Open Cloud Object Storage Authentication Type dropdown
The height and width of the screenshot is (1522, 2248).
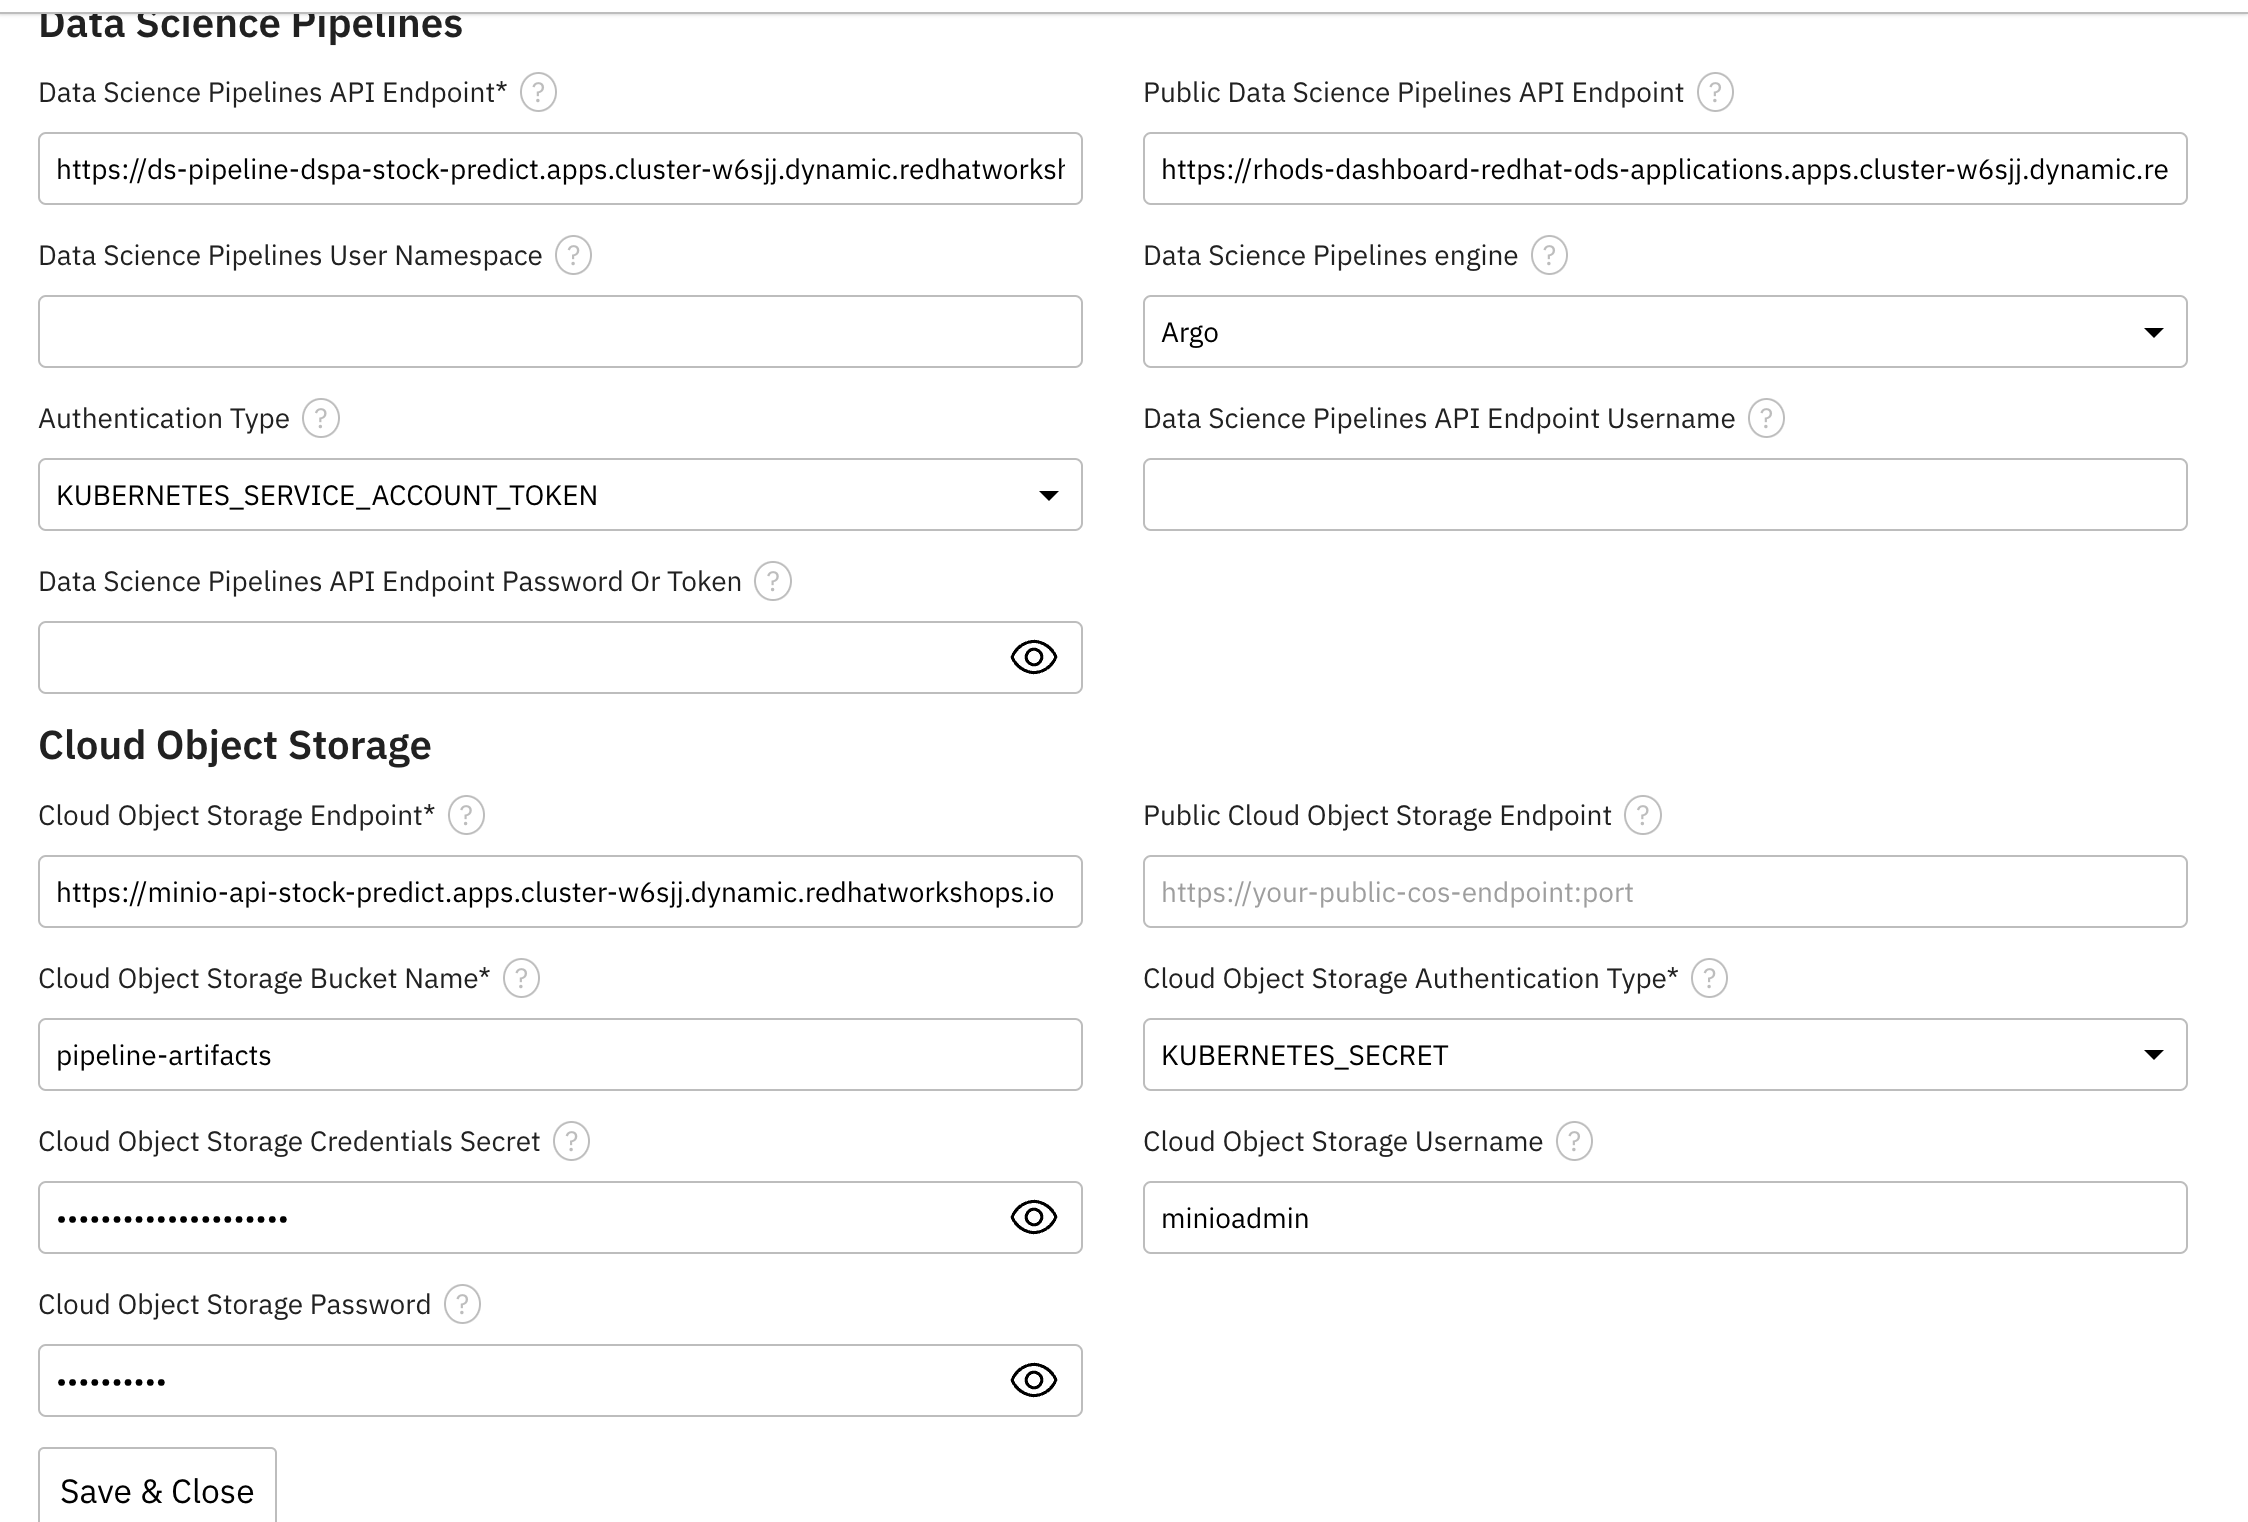click(1664, 1055)
